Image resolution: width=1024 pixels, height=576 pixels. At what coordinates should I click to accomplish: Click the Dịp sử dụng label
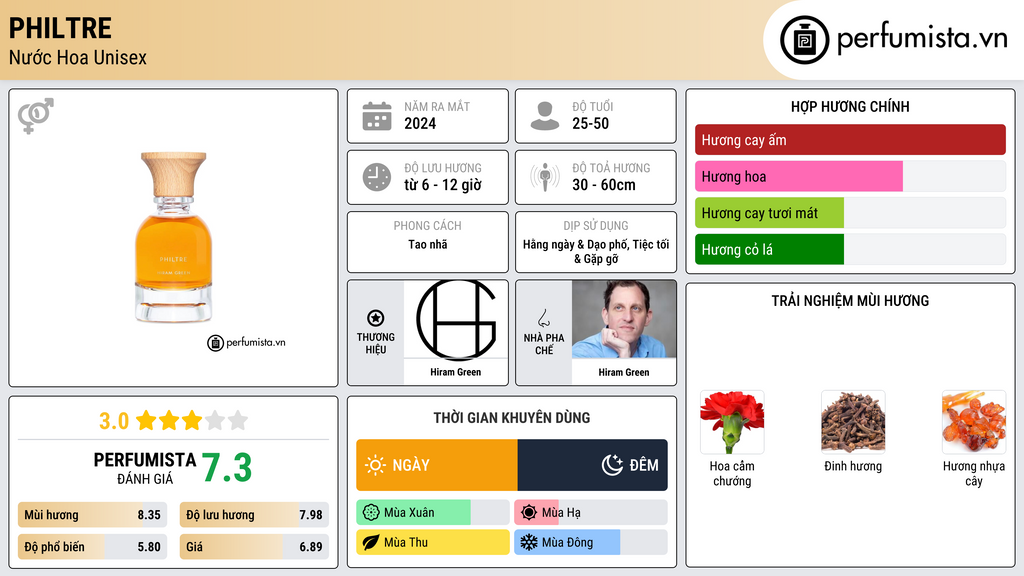(x=596, y=226)
